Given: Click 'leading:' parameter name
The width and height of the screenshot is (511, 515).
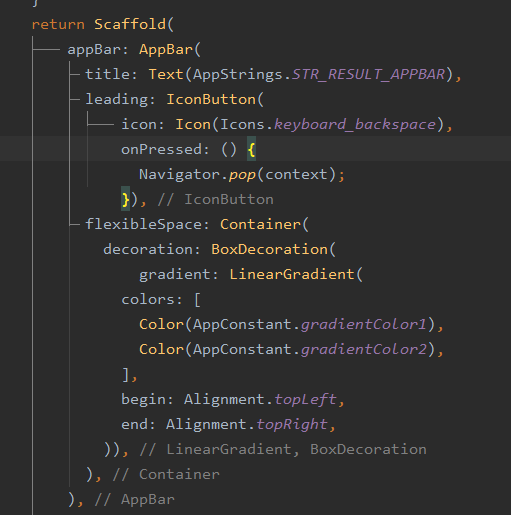Looking at the screenshot, I should click(x=120, y=100).
